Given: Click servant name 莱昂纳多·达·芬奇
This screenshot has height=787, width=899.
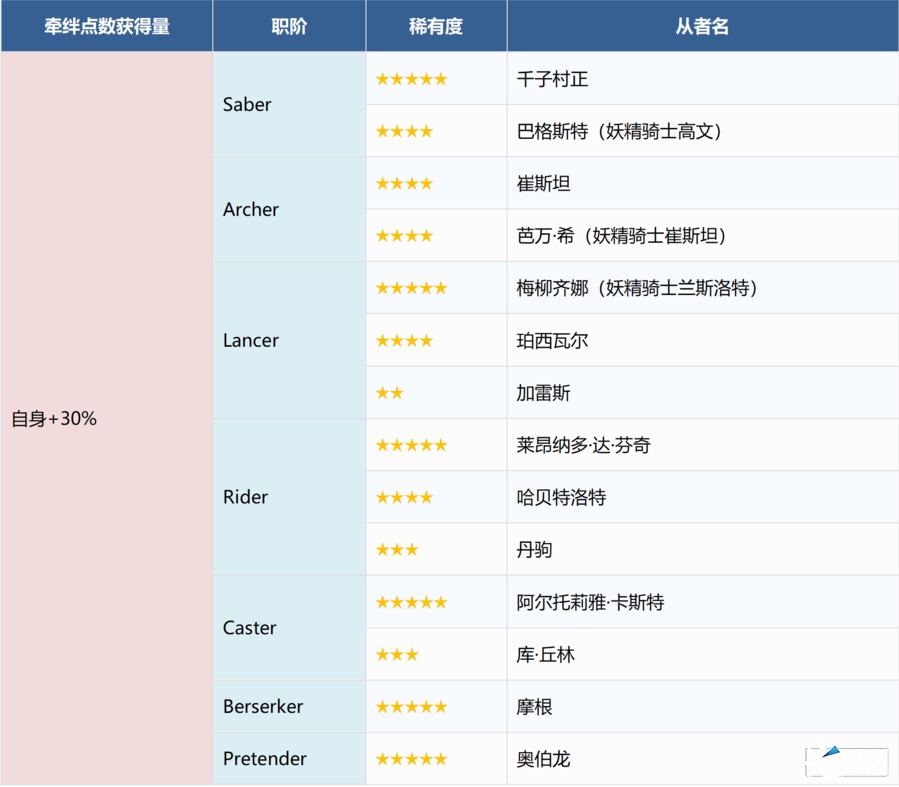Looking at the screenshot, I should coord(583,445).
